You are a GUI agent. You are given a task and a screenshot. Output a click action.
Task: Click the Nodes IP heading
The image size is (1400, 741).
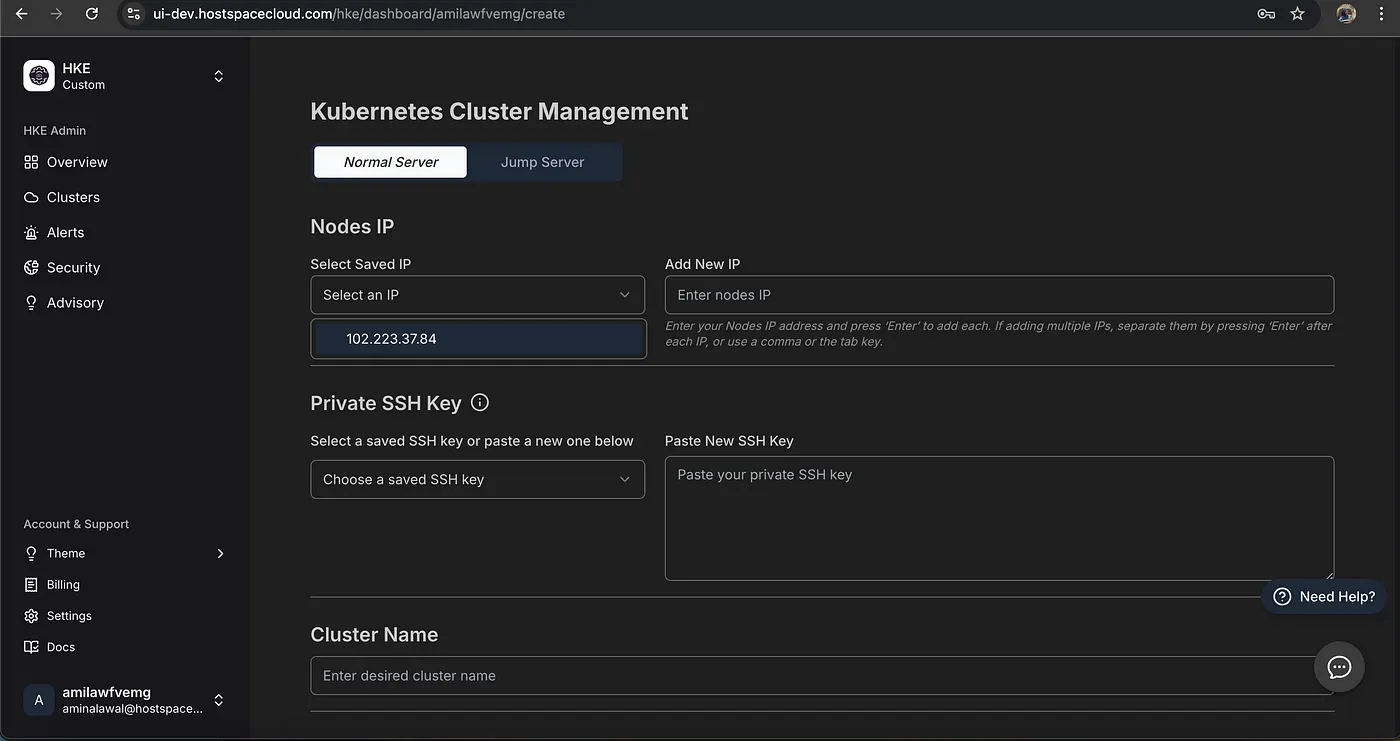(x=352, y=227)
